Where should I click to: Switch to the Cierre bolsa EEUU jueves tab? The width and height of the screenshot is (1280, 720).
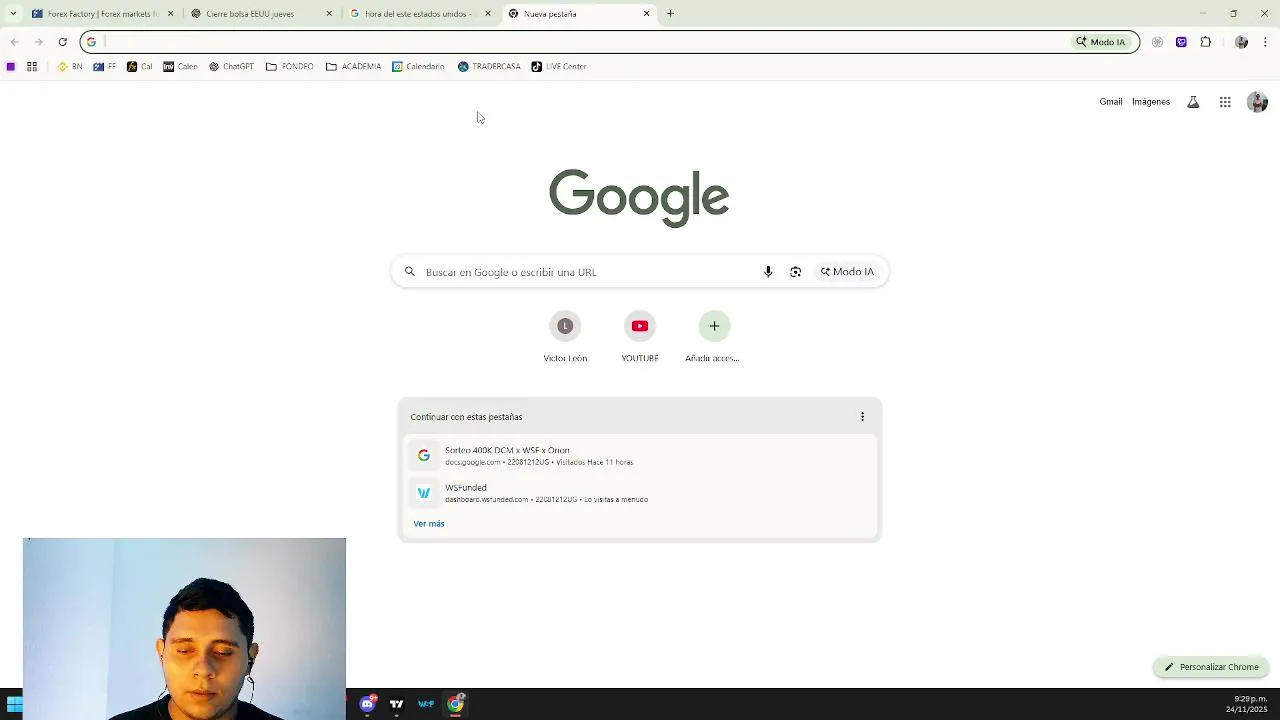pyautogui.click(x=262, y=14)
